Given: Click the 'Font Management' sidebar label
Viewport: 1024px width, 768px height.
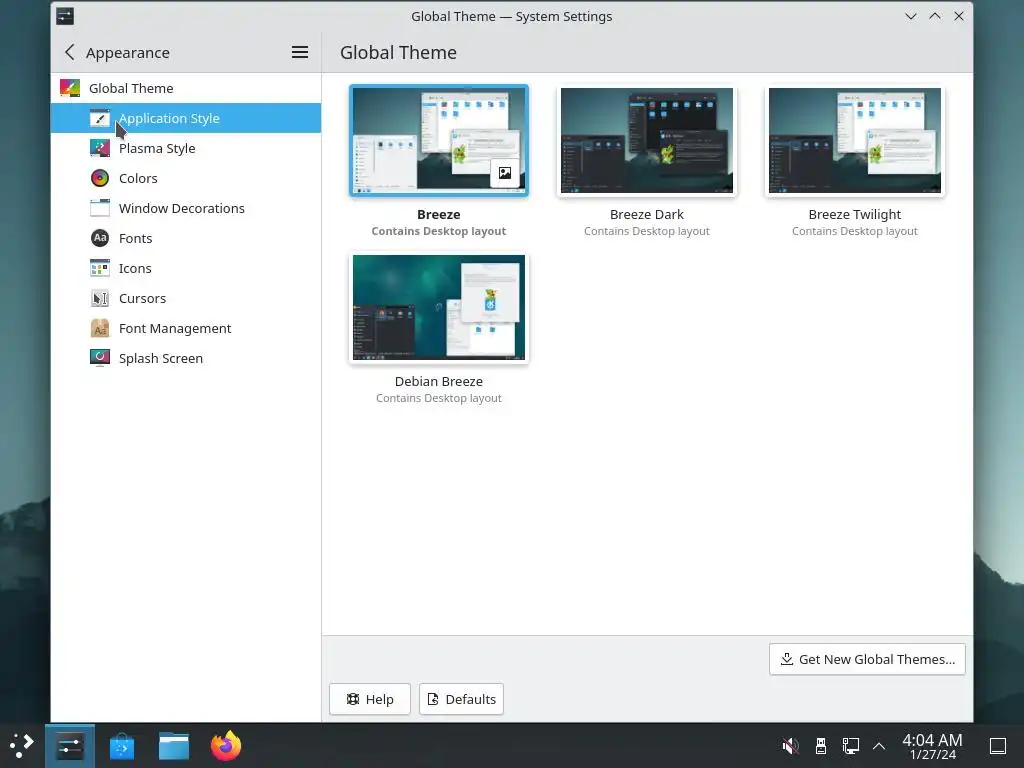Looking at the screenshot, I should coord(175,328).
